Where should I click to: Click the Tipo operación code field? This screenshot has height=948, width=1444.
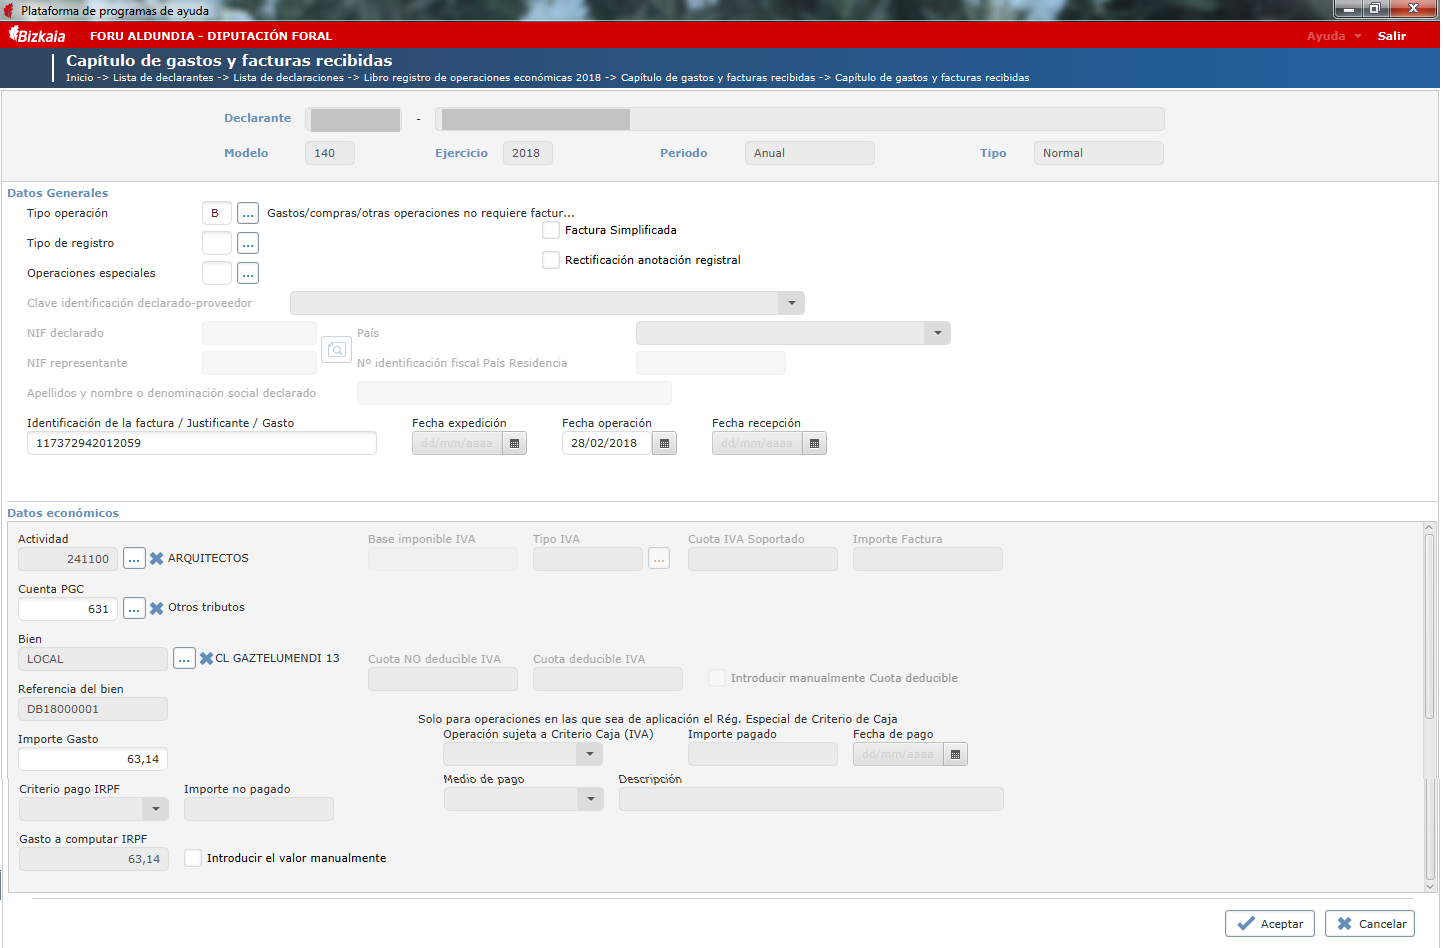[x=217, y=213]
